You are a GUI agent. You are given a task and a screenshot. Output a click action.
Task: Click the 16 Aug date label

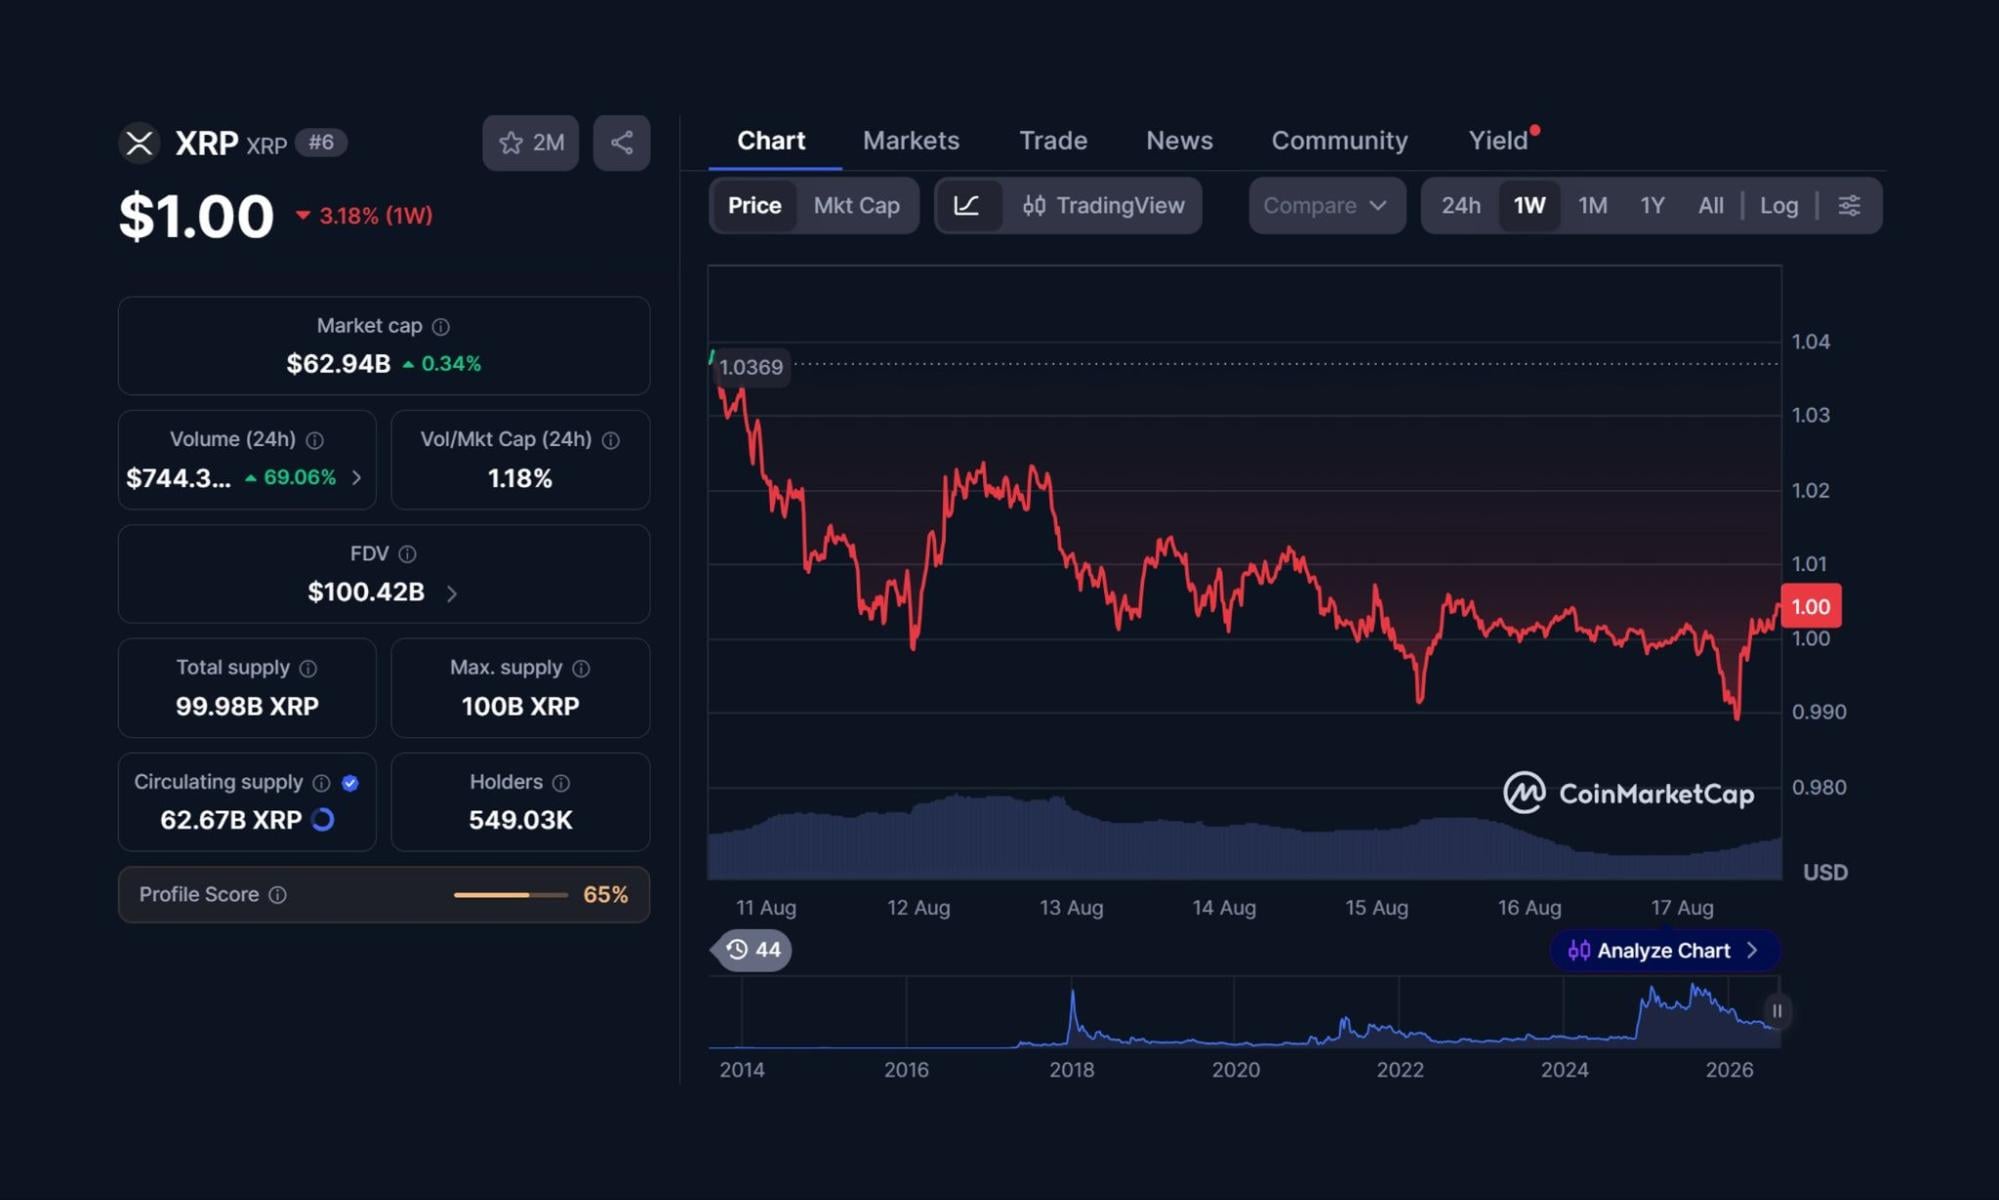(x=1529, y=908)
